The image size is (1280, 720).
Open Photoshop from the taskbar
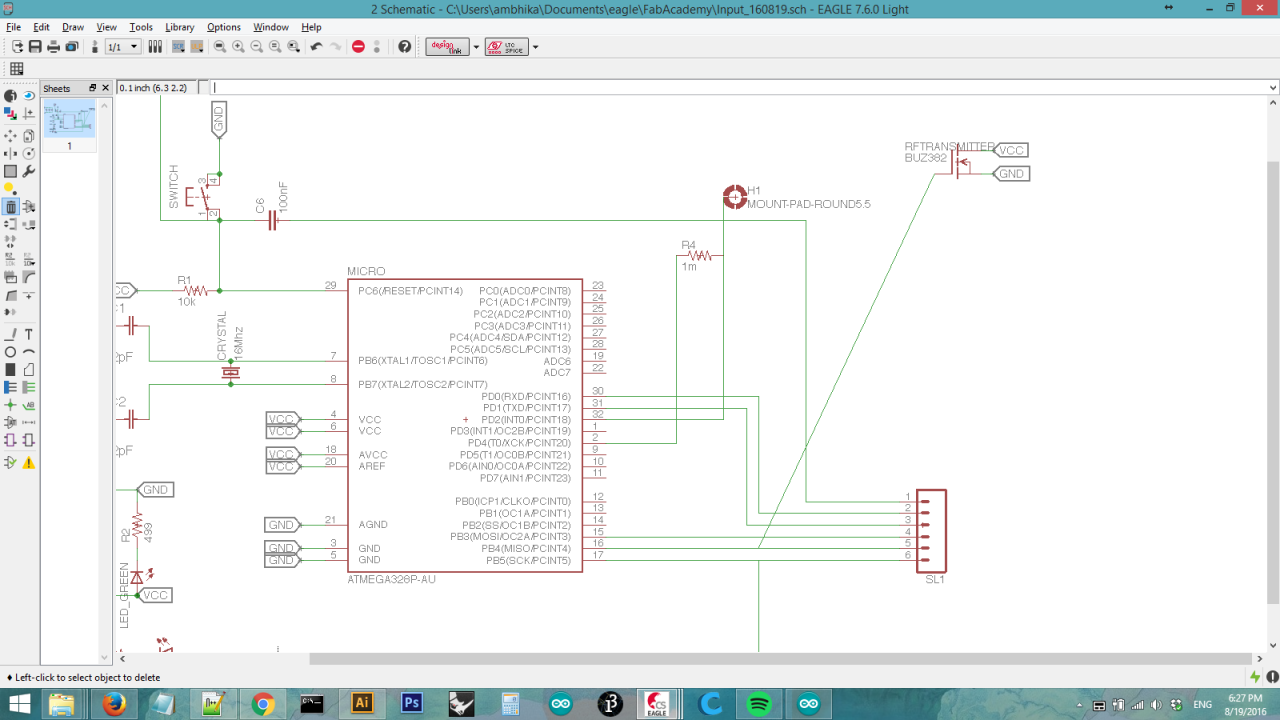[x=411, y=704]
